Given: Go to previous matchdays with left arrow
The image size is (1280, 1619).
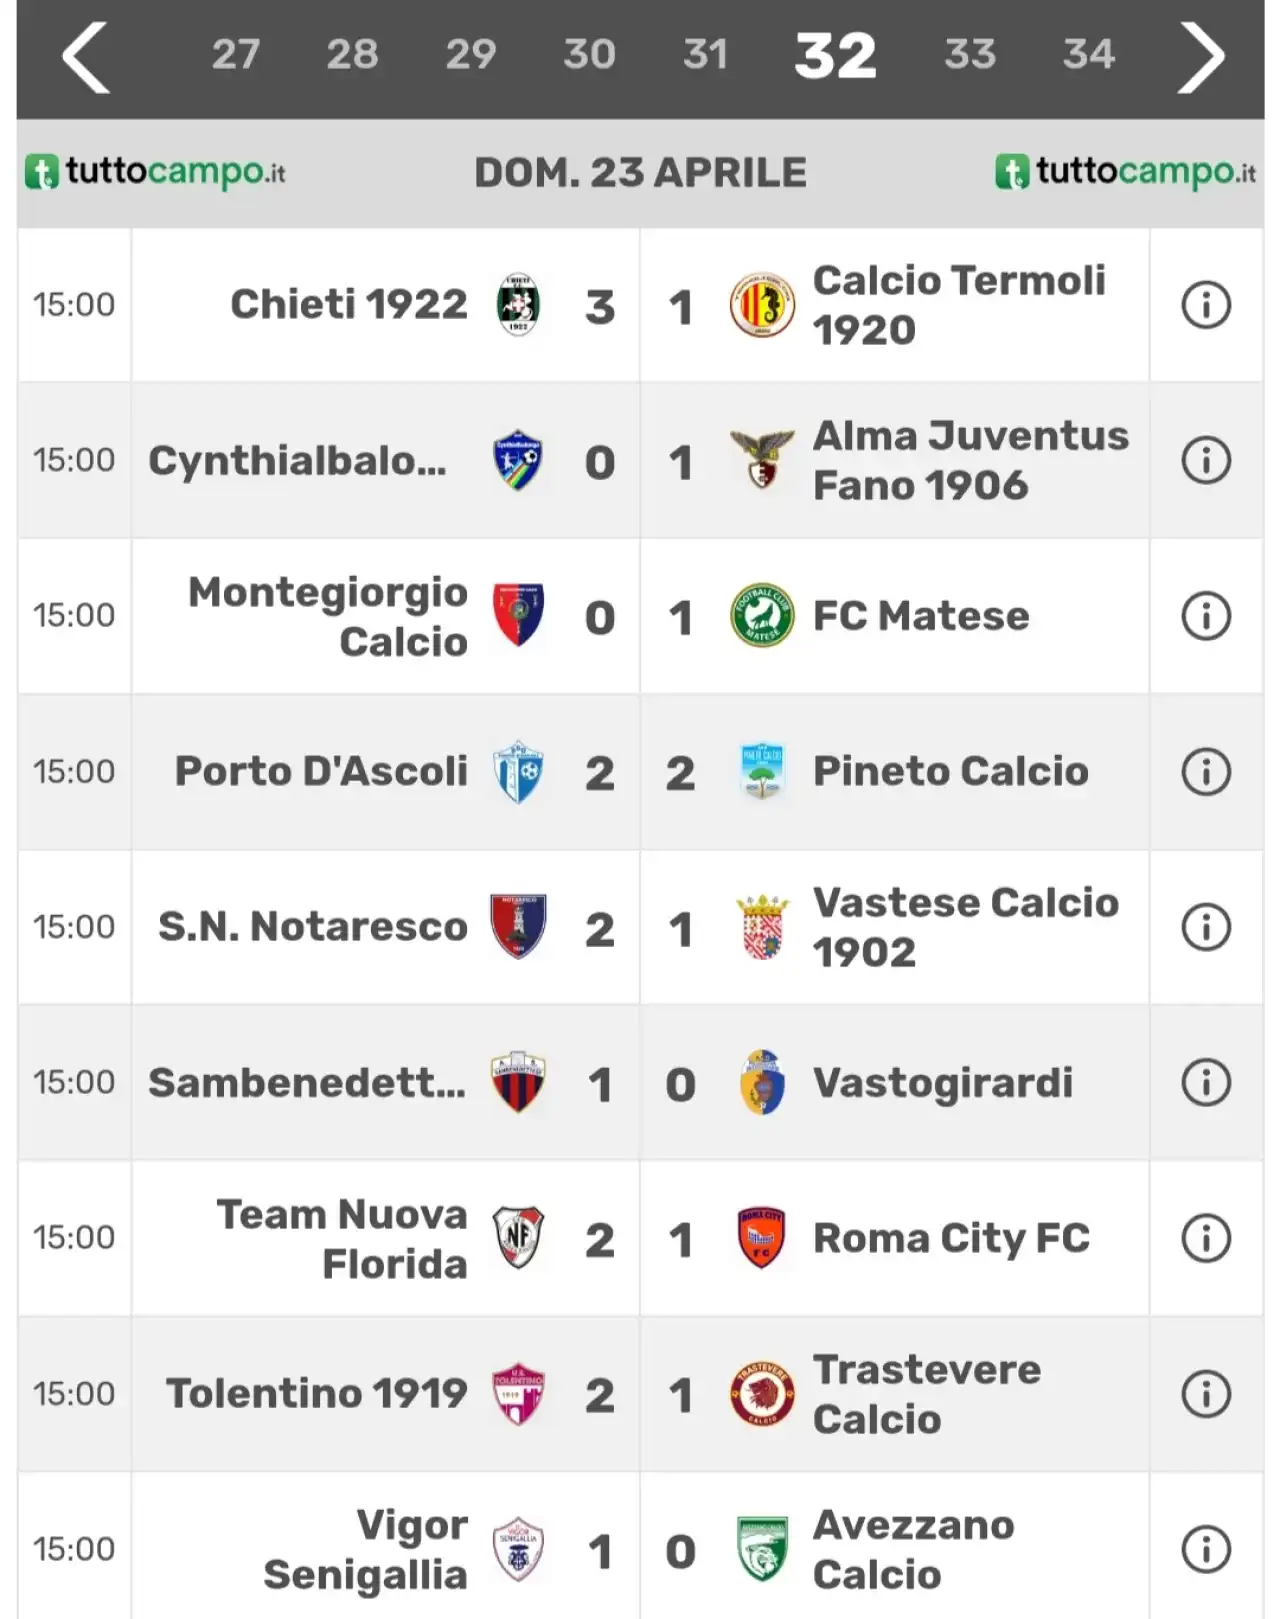Looking at the screenshot, I should pyautogui.click(x=85, y=58).
